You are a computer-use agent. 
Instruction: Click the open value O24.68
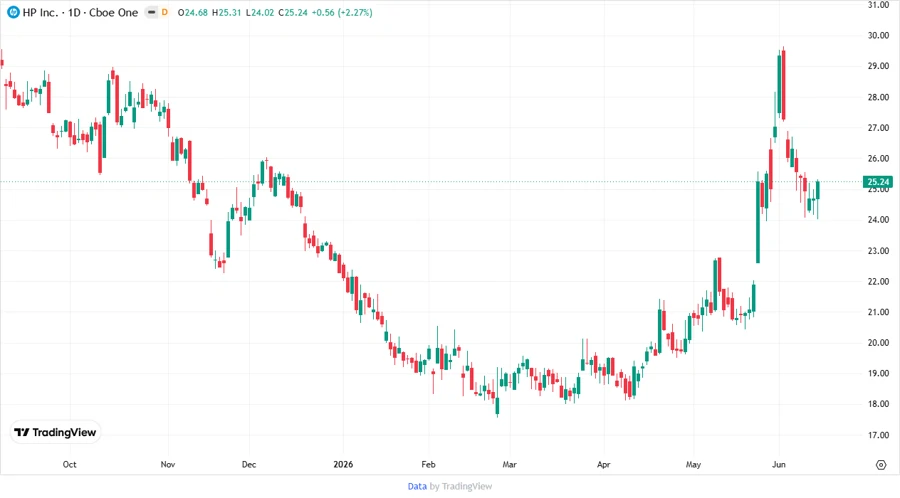[193, 12]
